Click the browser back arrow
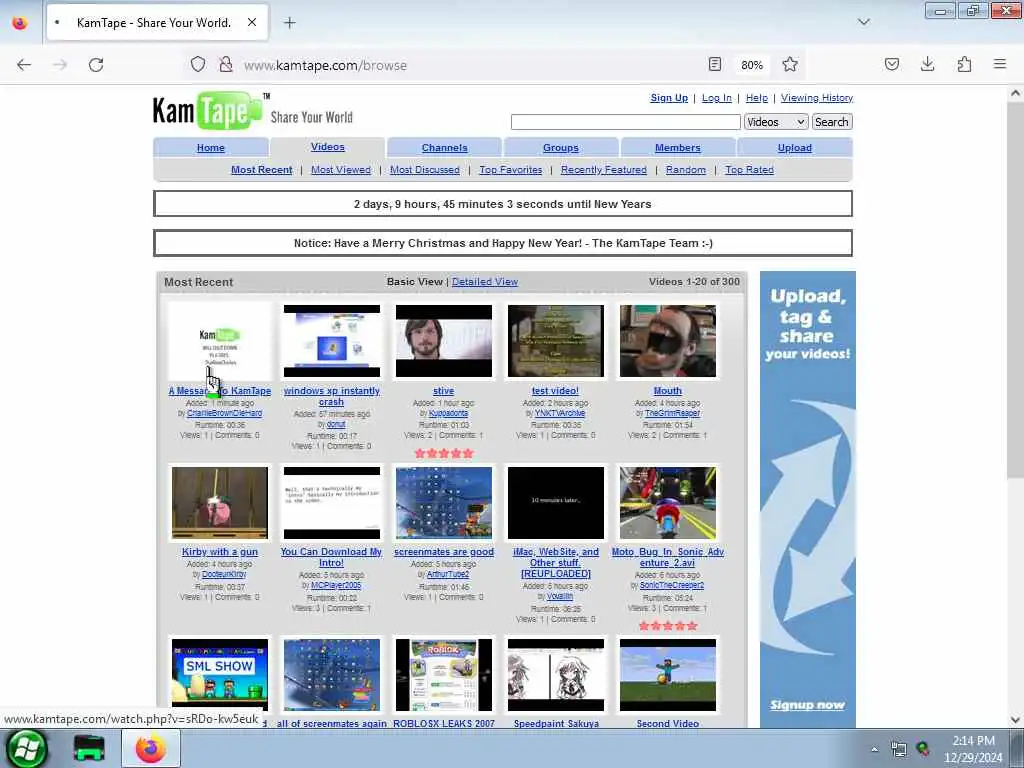This screenshot has width=1024, height=768. point(24,65)
